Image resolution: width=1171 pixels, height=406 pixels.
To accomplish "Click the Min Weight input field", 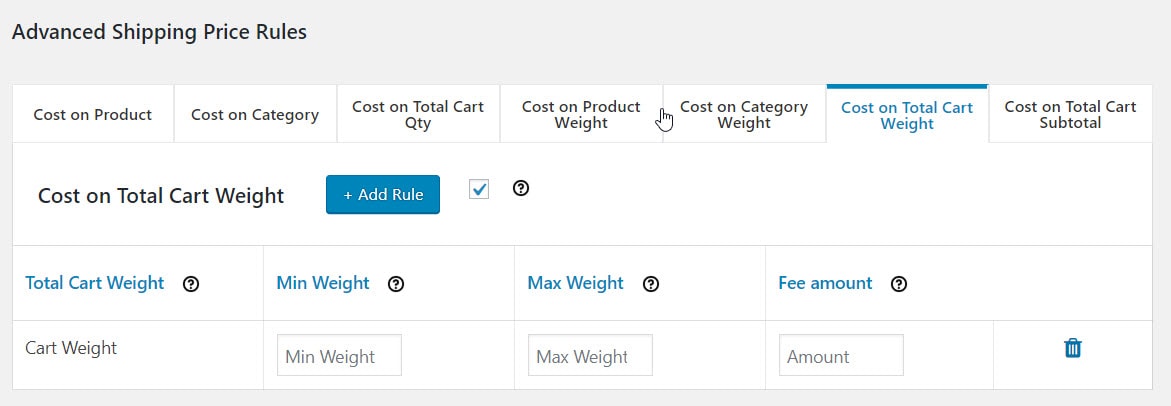I will click(339, 356).
